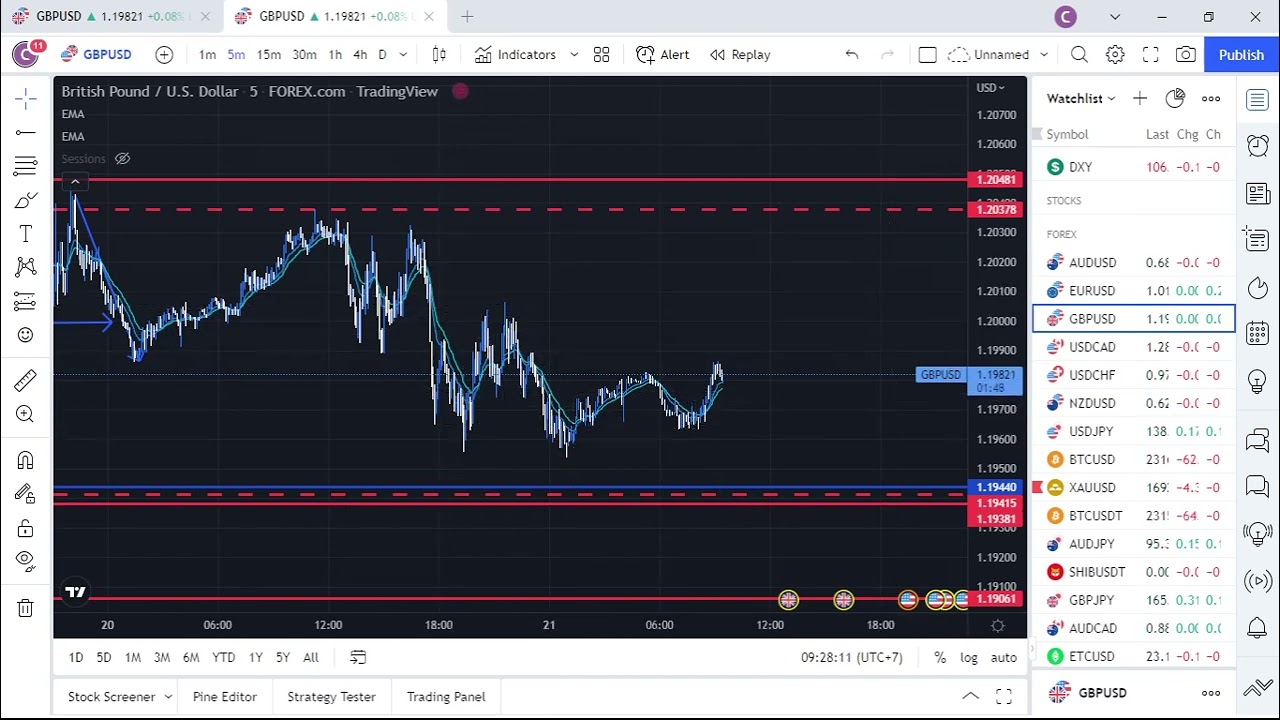1280x720 pixels.
Task: Open the Calendar panel icon
Action: click(x=1258, y=333)
